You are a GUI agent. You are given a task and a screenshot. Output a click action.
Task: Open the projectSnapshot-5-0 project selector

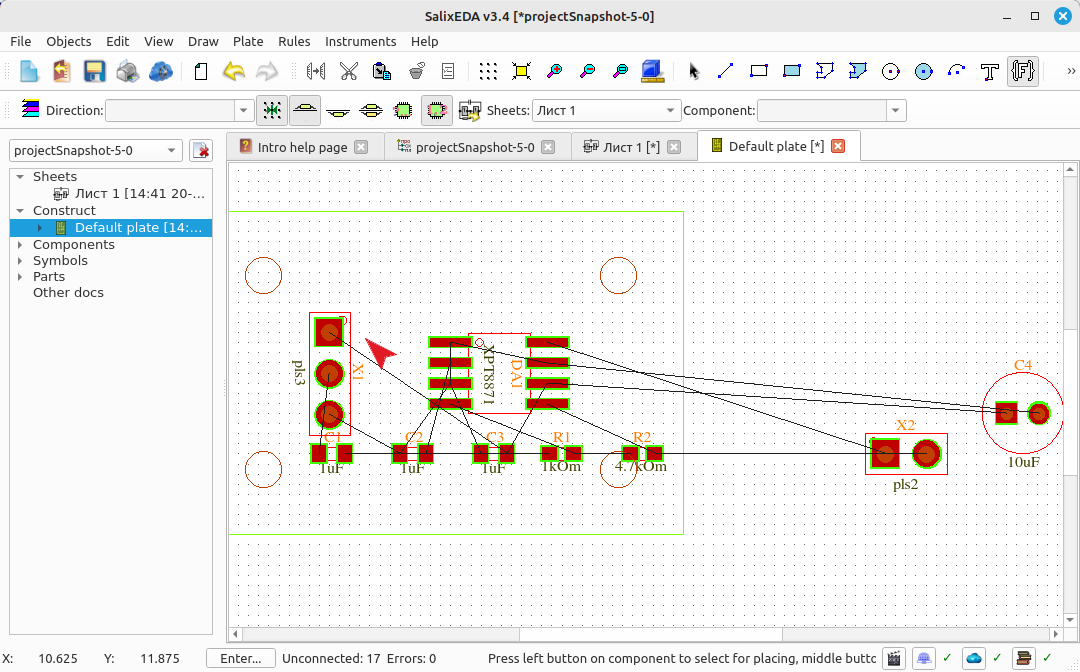(x=96, y=150)
